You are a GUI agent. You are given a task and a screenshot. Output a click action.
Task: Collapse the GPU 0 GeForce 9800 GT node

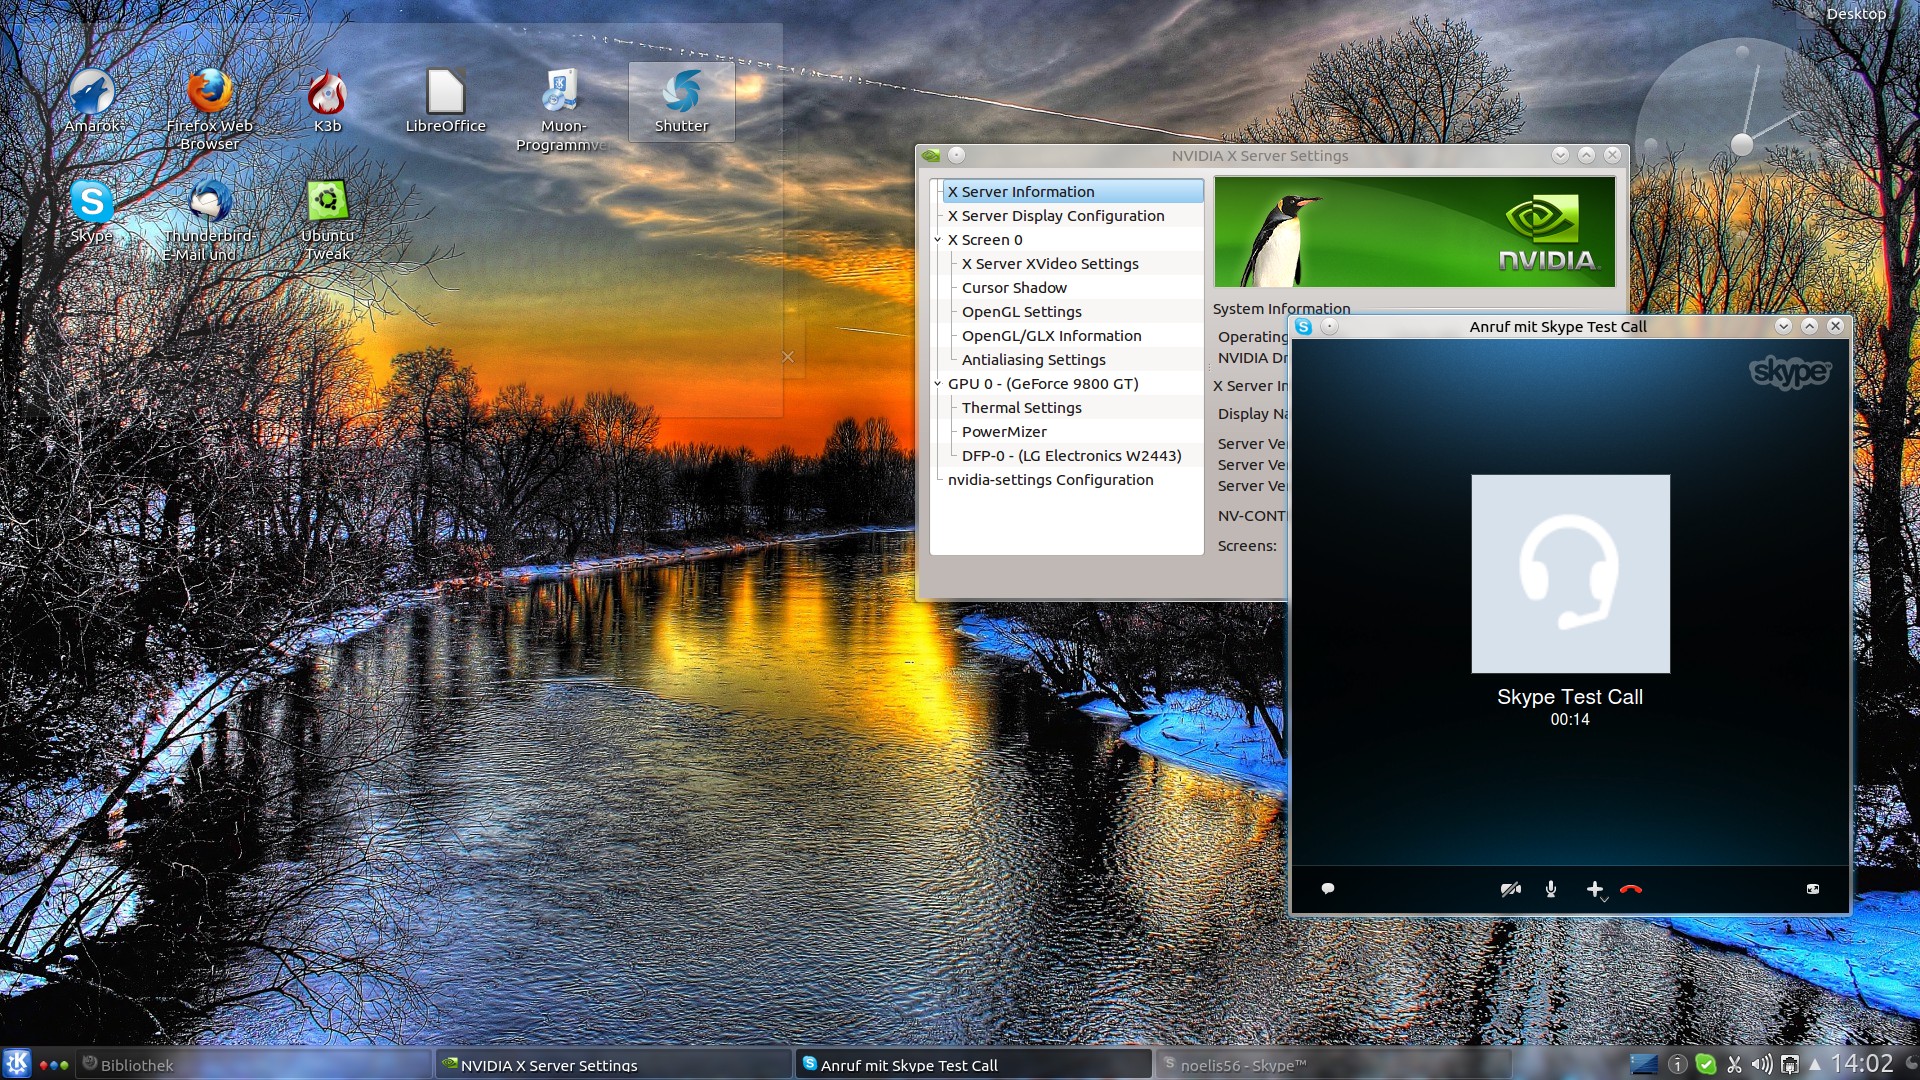tap(938, 384)
